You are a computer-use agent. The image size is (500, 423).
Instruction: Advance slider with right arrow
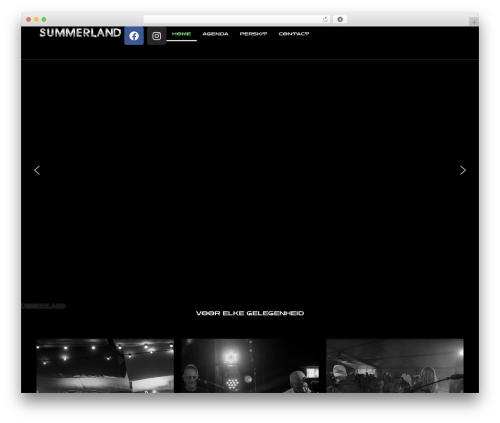463,170
